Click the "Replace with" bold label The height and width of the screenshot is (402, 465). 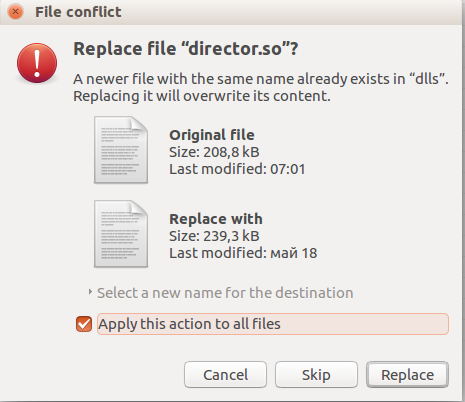click(216, 219)
